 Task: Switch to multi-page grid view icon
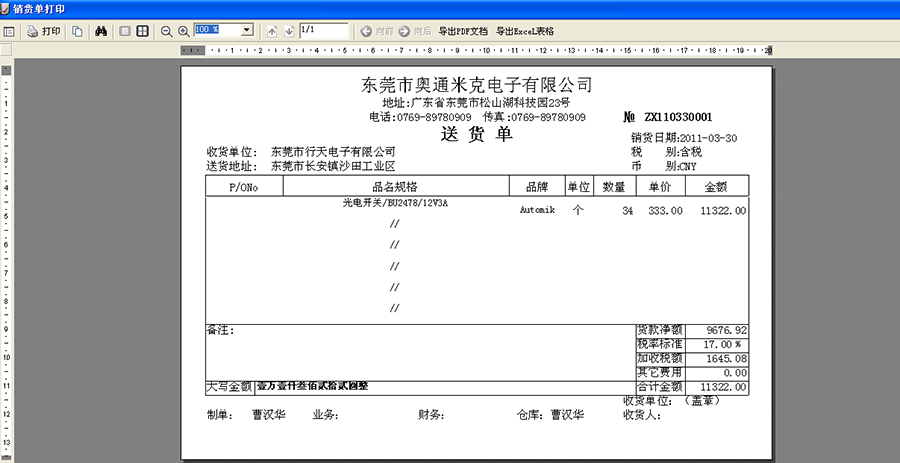pos(142,32)
